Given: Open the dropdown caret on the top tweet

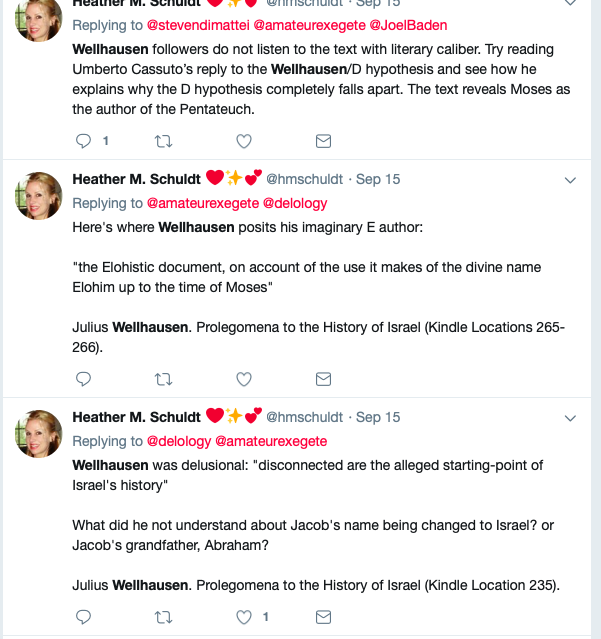Looking at the screenshot, I should click(571, 4).
